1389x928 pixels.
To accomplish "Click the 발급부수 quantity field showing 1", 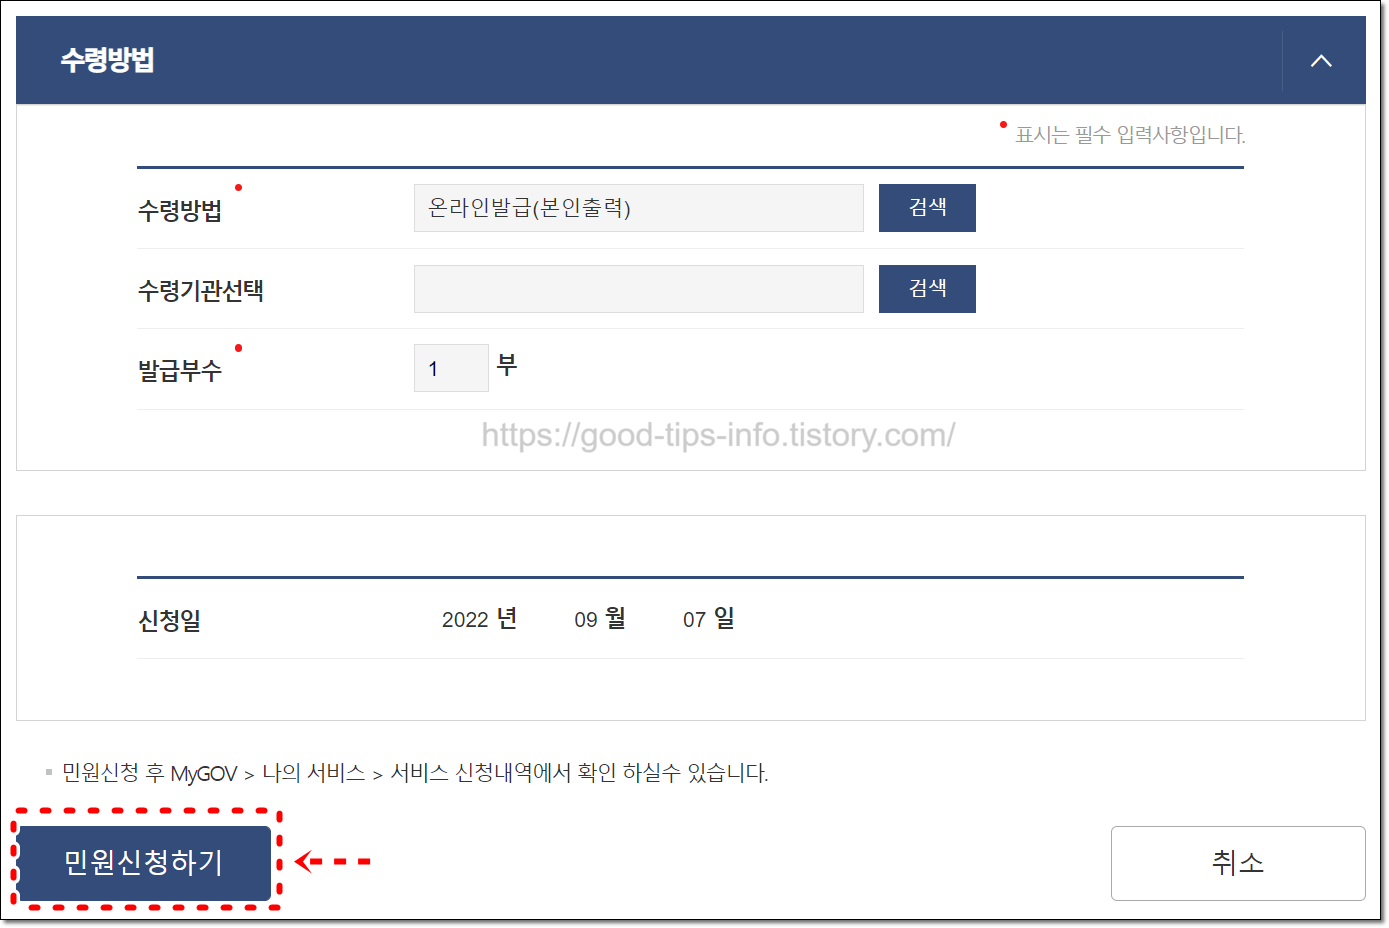I will click(451, 368).
